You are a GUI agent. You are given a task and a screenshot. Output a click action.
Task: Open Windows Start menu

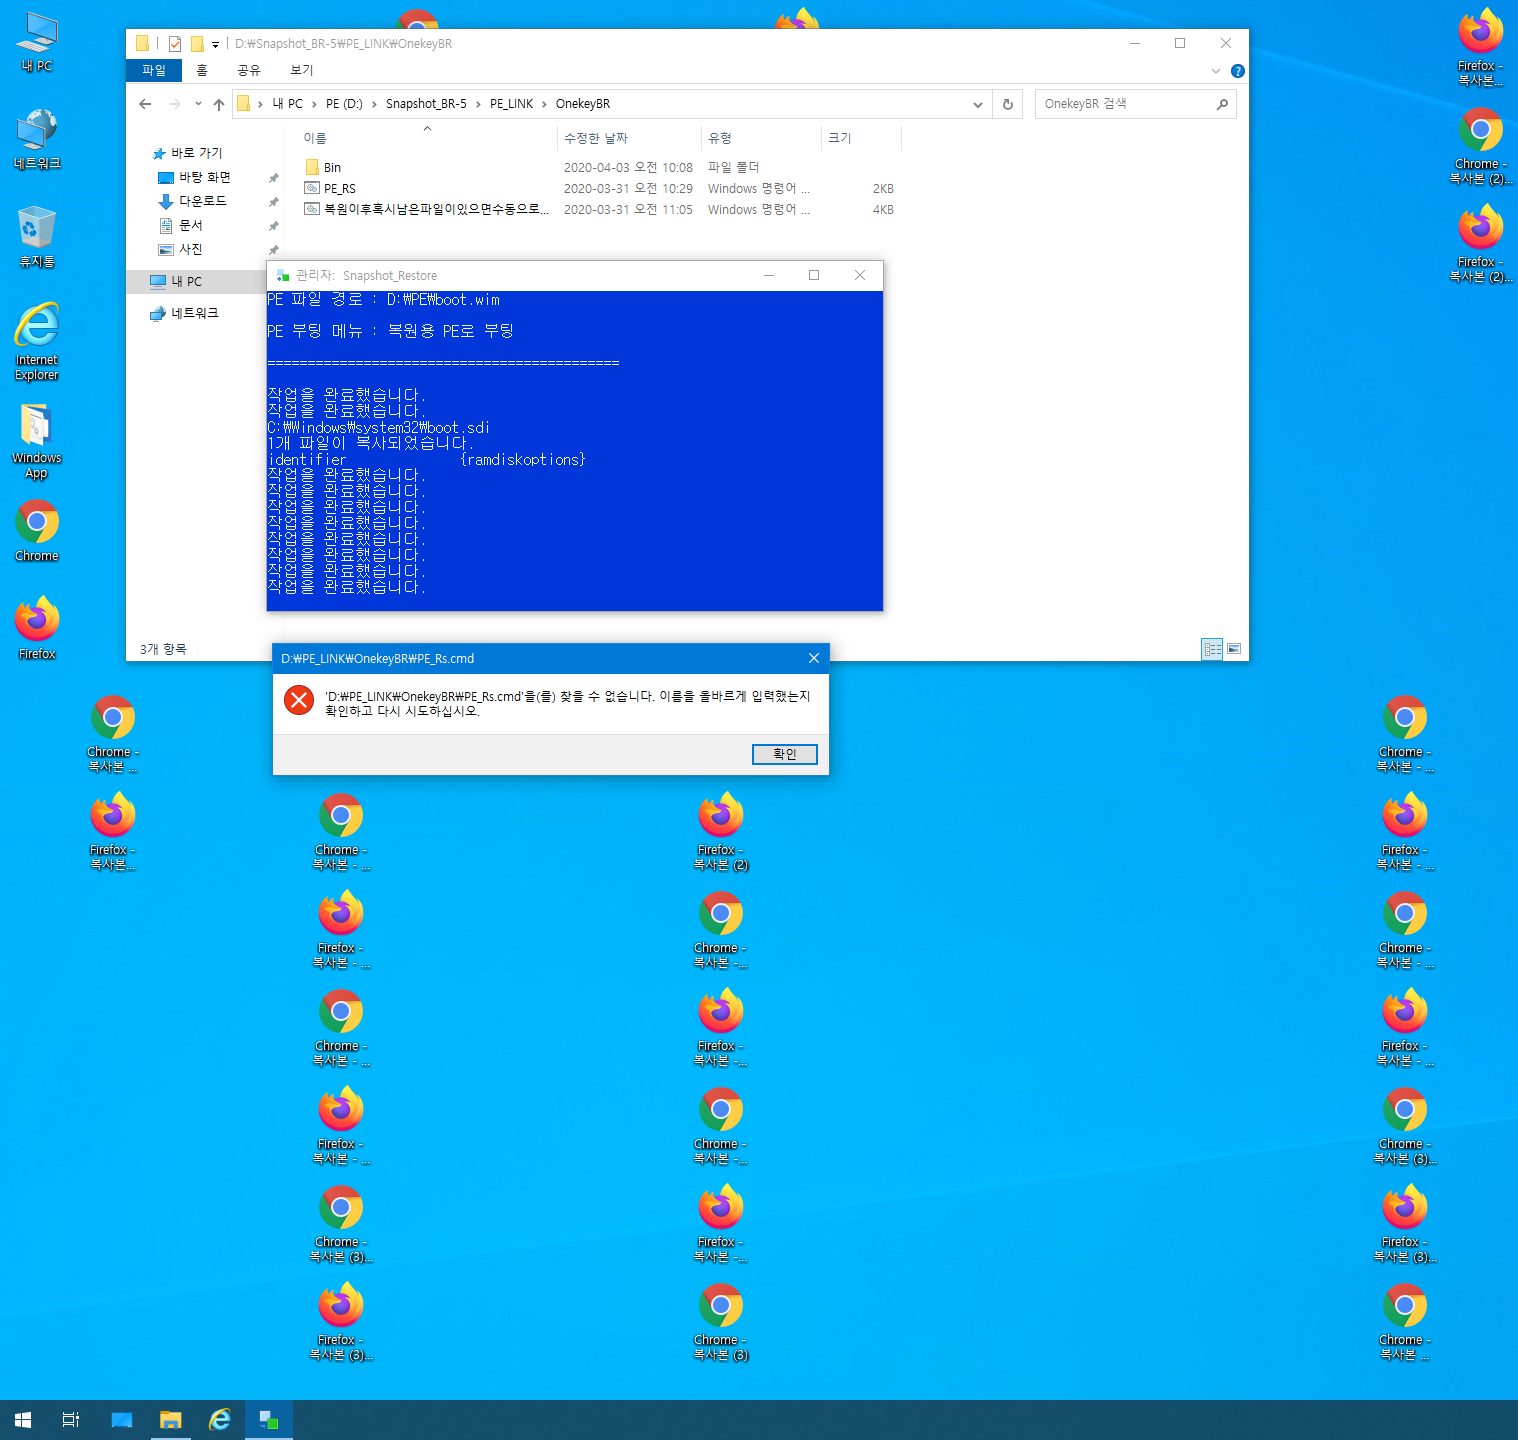click(23, 1420)
